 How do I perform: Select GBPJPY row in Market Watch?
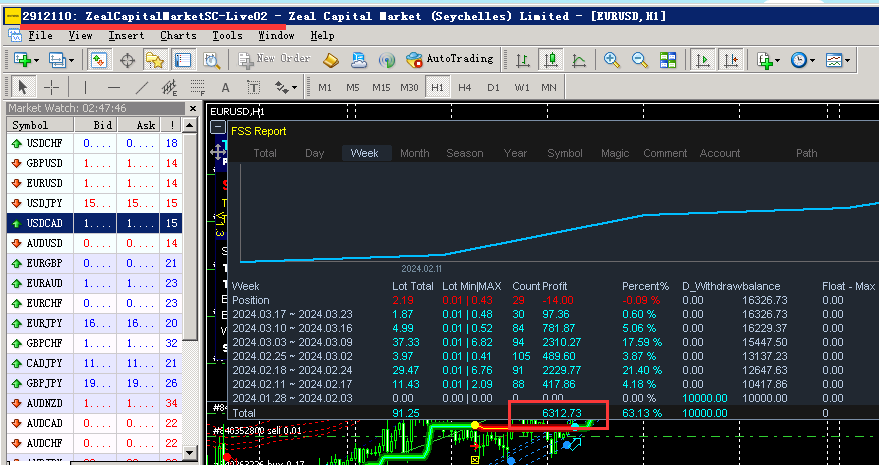point(95,384)
